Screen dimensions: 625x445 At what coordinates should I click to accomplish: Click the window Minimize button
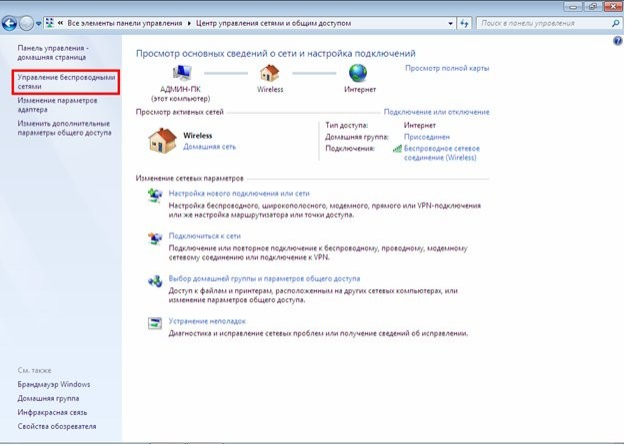(572, 7)
